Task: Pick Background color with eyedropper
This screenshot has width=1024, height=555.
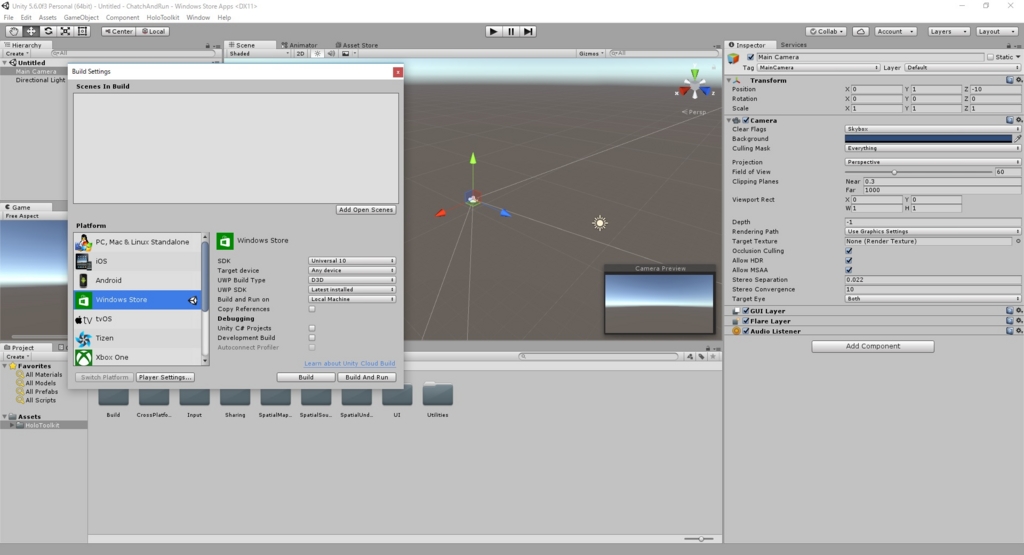Action: click(1017, 138)
